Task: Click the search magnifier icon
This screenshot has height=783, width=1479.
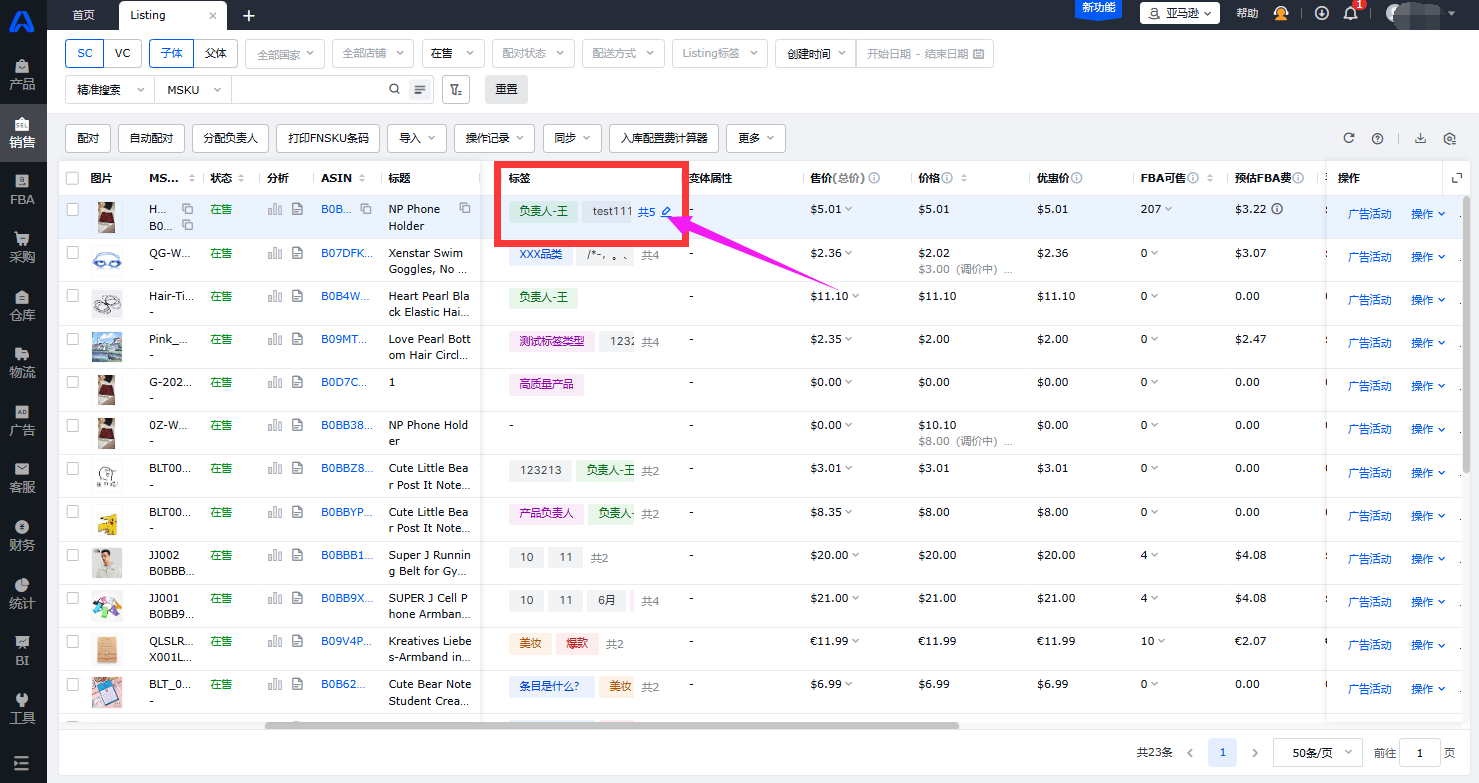Action: click(394, 89)
